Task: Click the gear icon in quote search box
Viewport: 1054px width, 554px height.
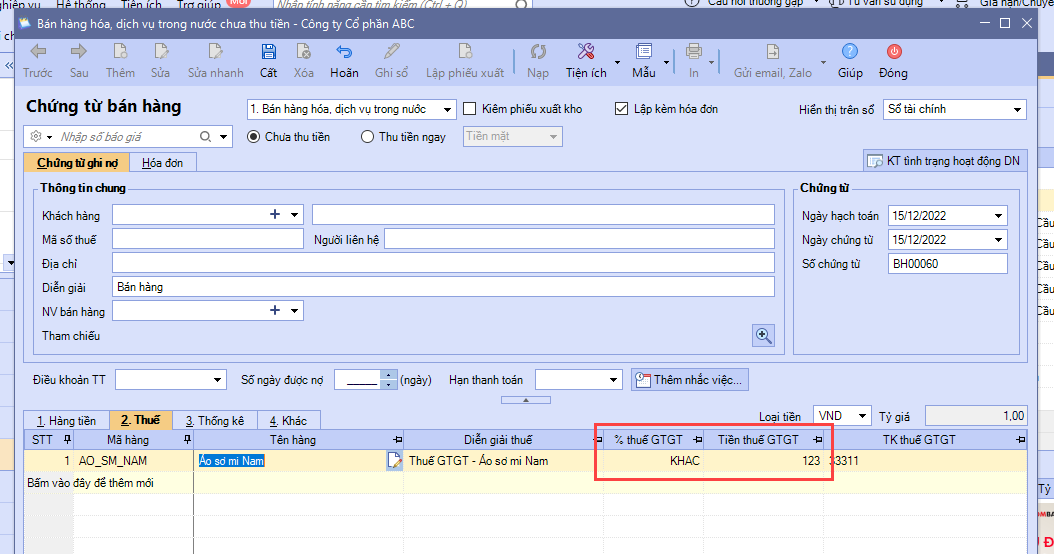Action: point(36,136)
